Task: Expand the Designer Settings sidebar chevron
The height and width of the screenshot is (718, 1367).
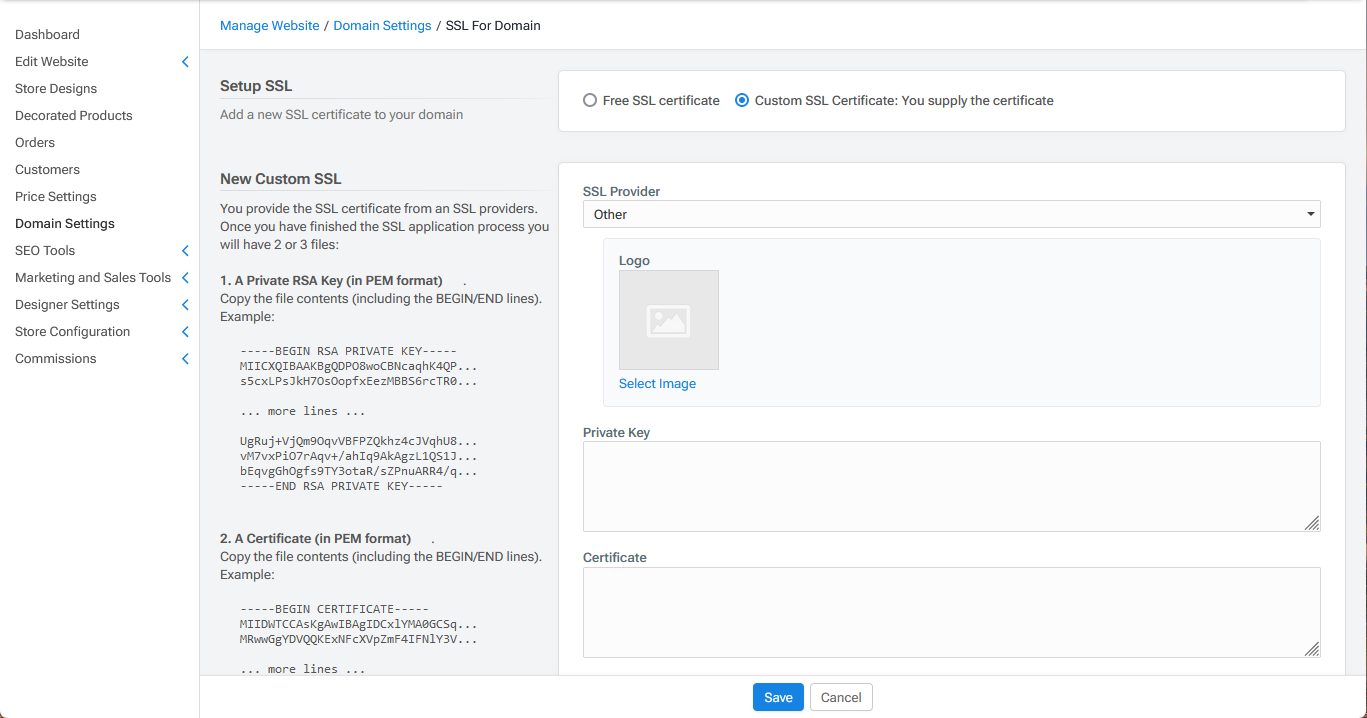Action: [185, 304]
